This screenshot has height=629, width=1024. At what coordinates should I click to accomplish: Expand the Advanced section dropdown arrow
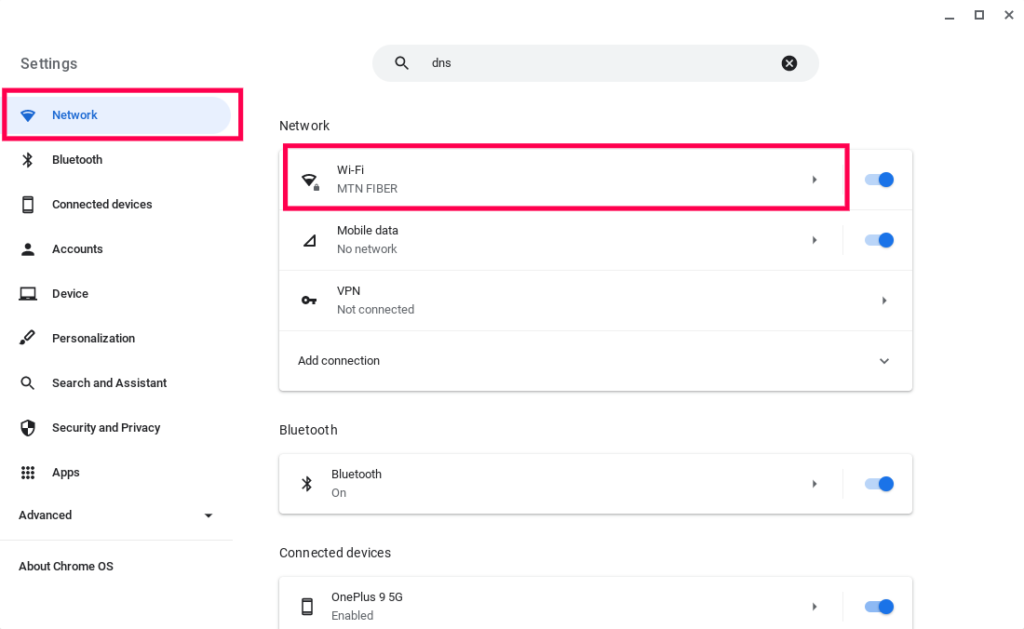coord(208,515)
